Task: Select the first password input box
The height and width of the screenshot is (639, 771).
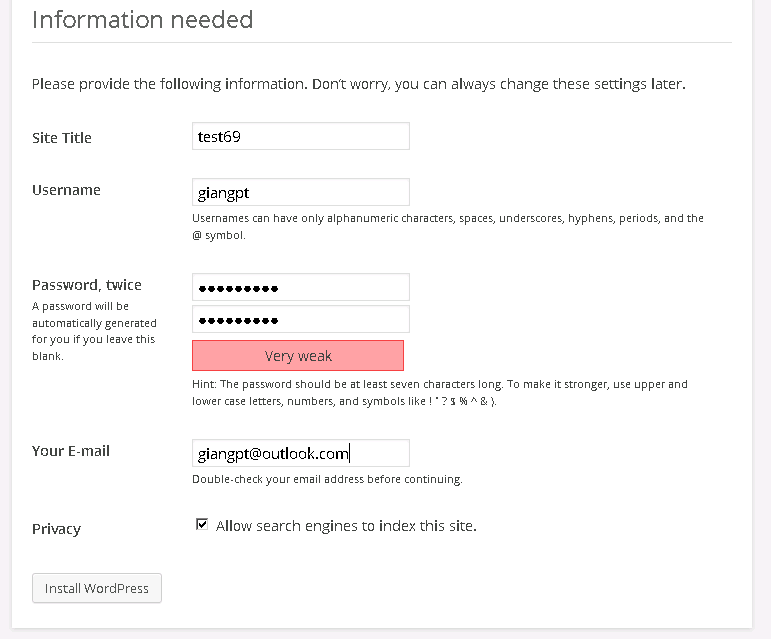Action: [x=300, y=287]
